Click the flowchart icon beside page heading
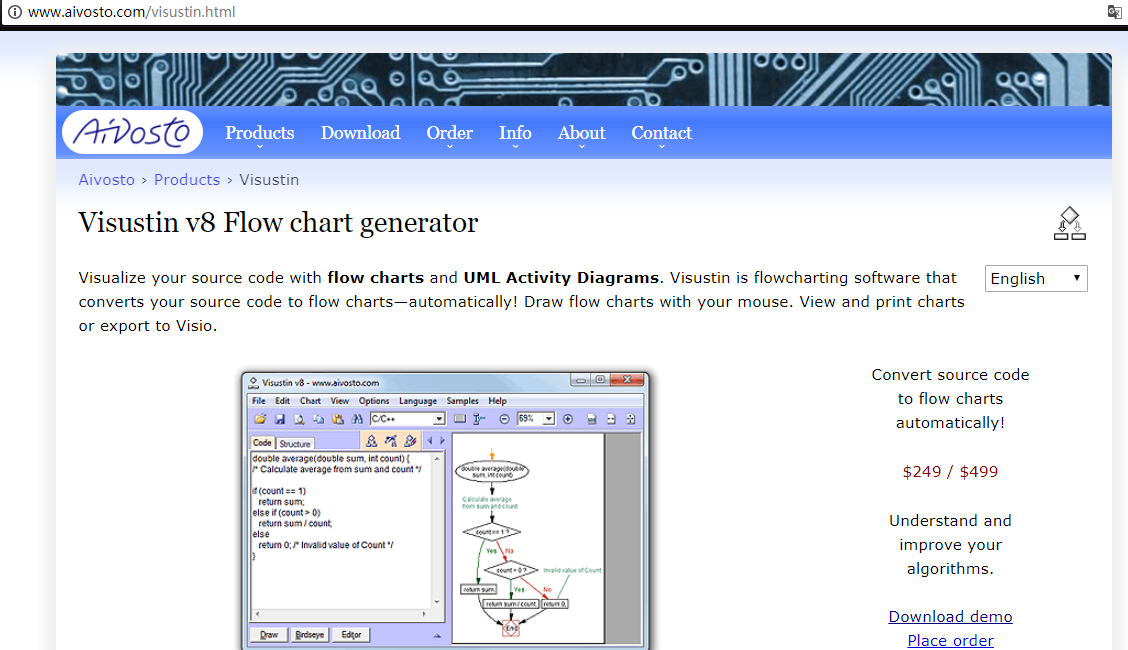Viewport: 1128px width, 650px height. (x=1070, y=224)
